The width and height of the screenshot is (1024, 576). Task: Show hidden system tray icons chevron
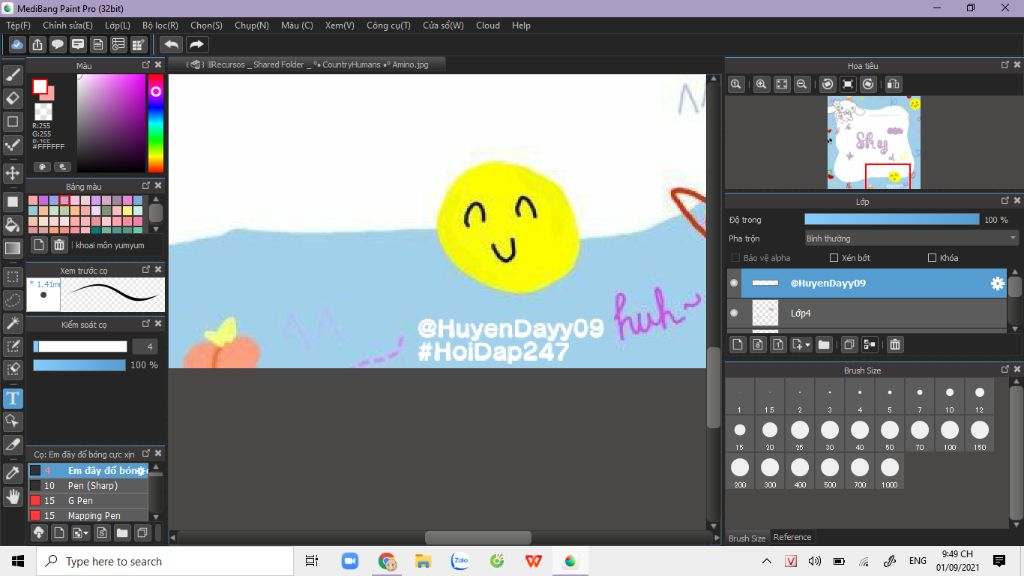(767, 561)
